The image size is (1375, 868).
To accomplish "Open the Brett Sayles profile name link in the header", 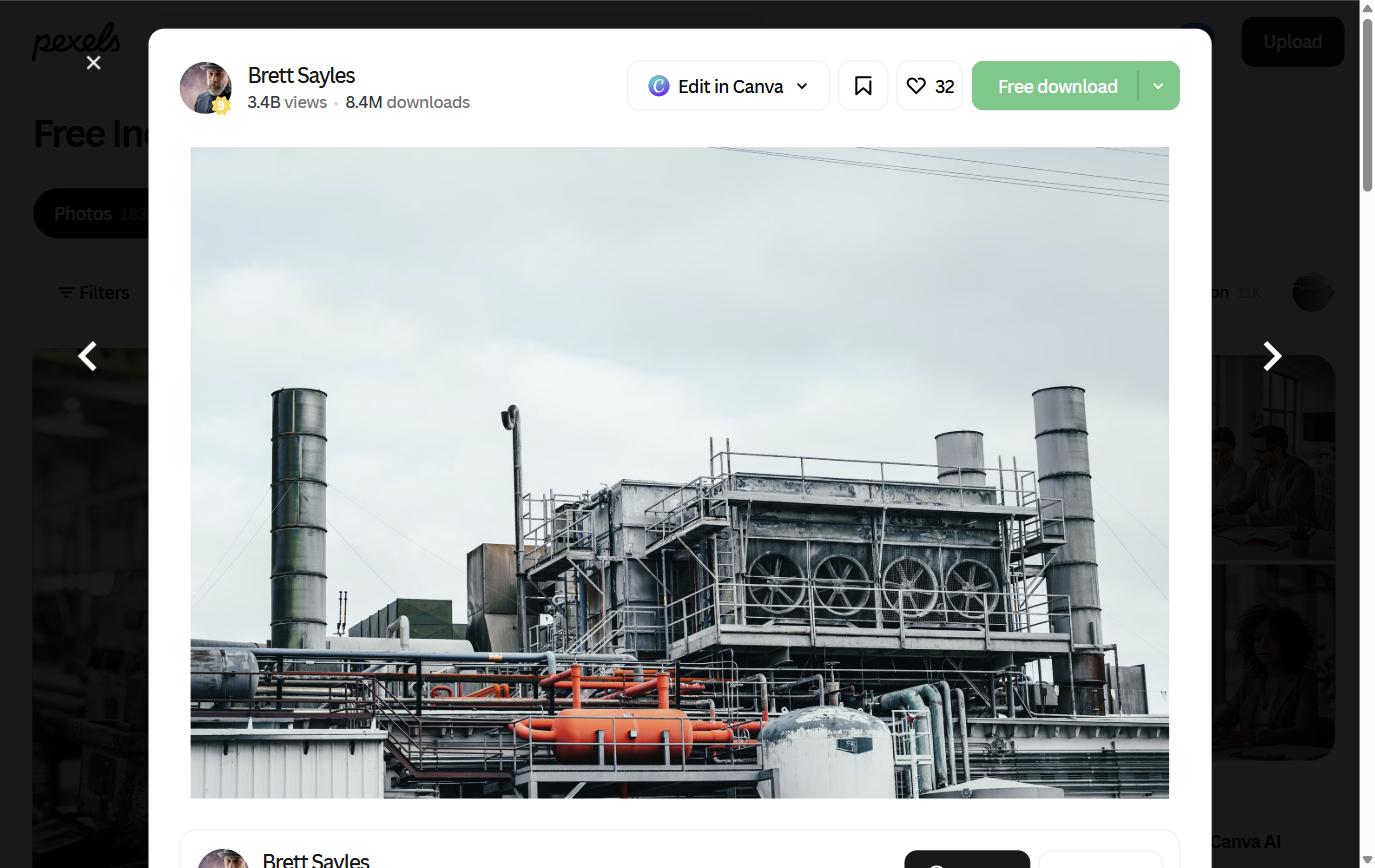I will click(x=301, y=76).
